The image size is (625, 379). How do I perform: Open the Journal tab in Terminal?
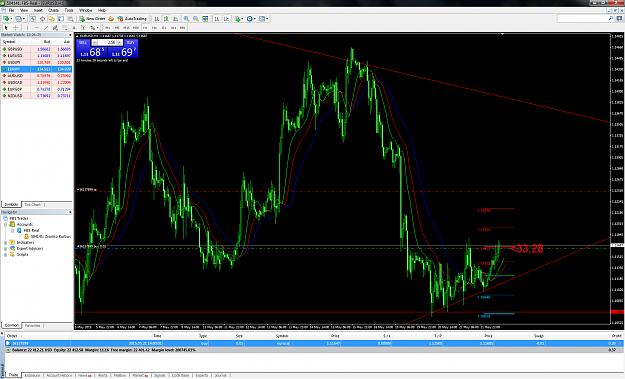(x=220, y=375)
